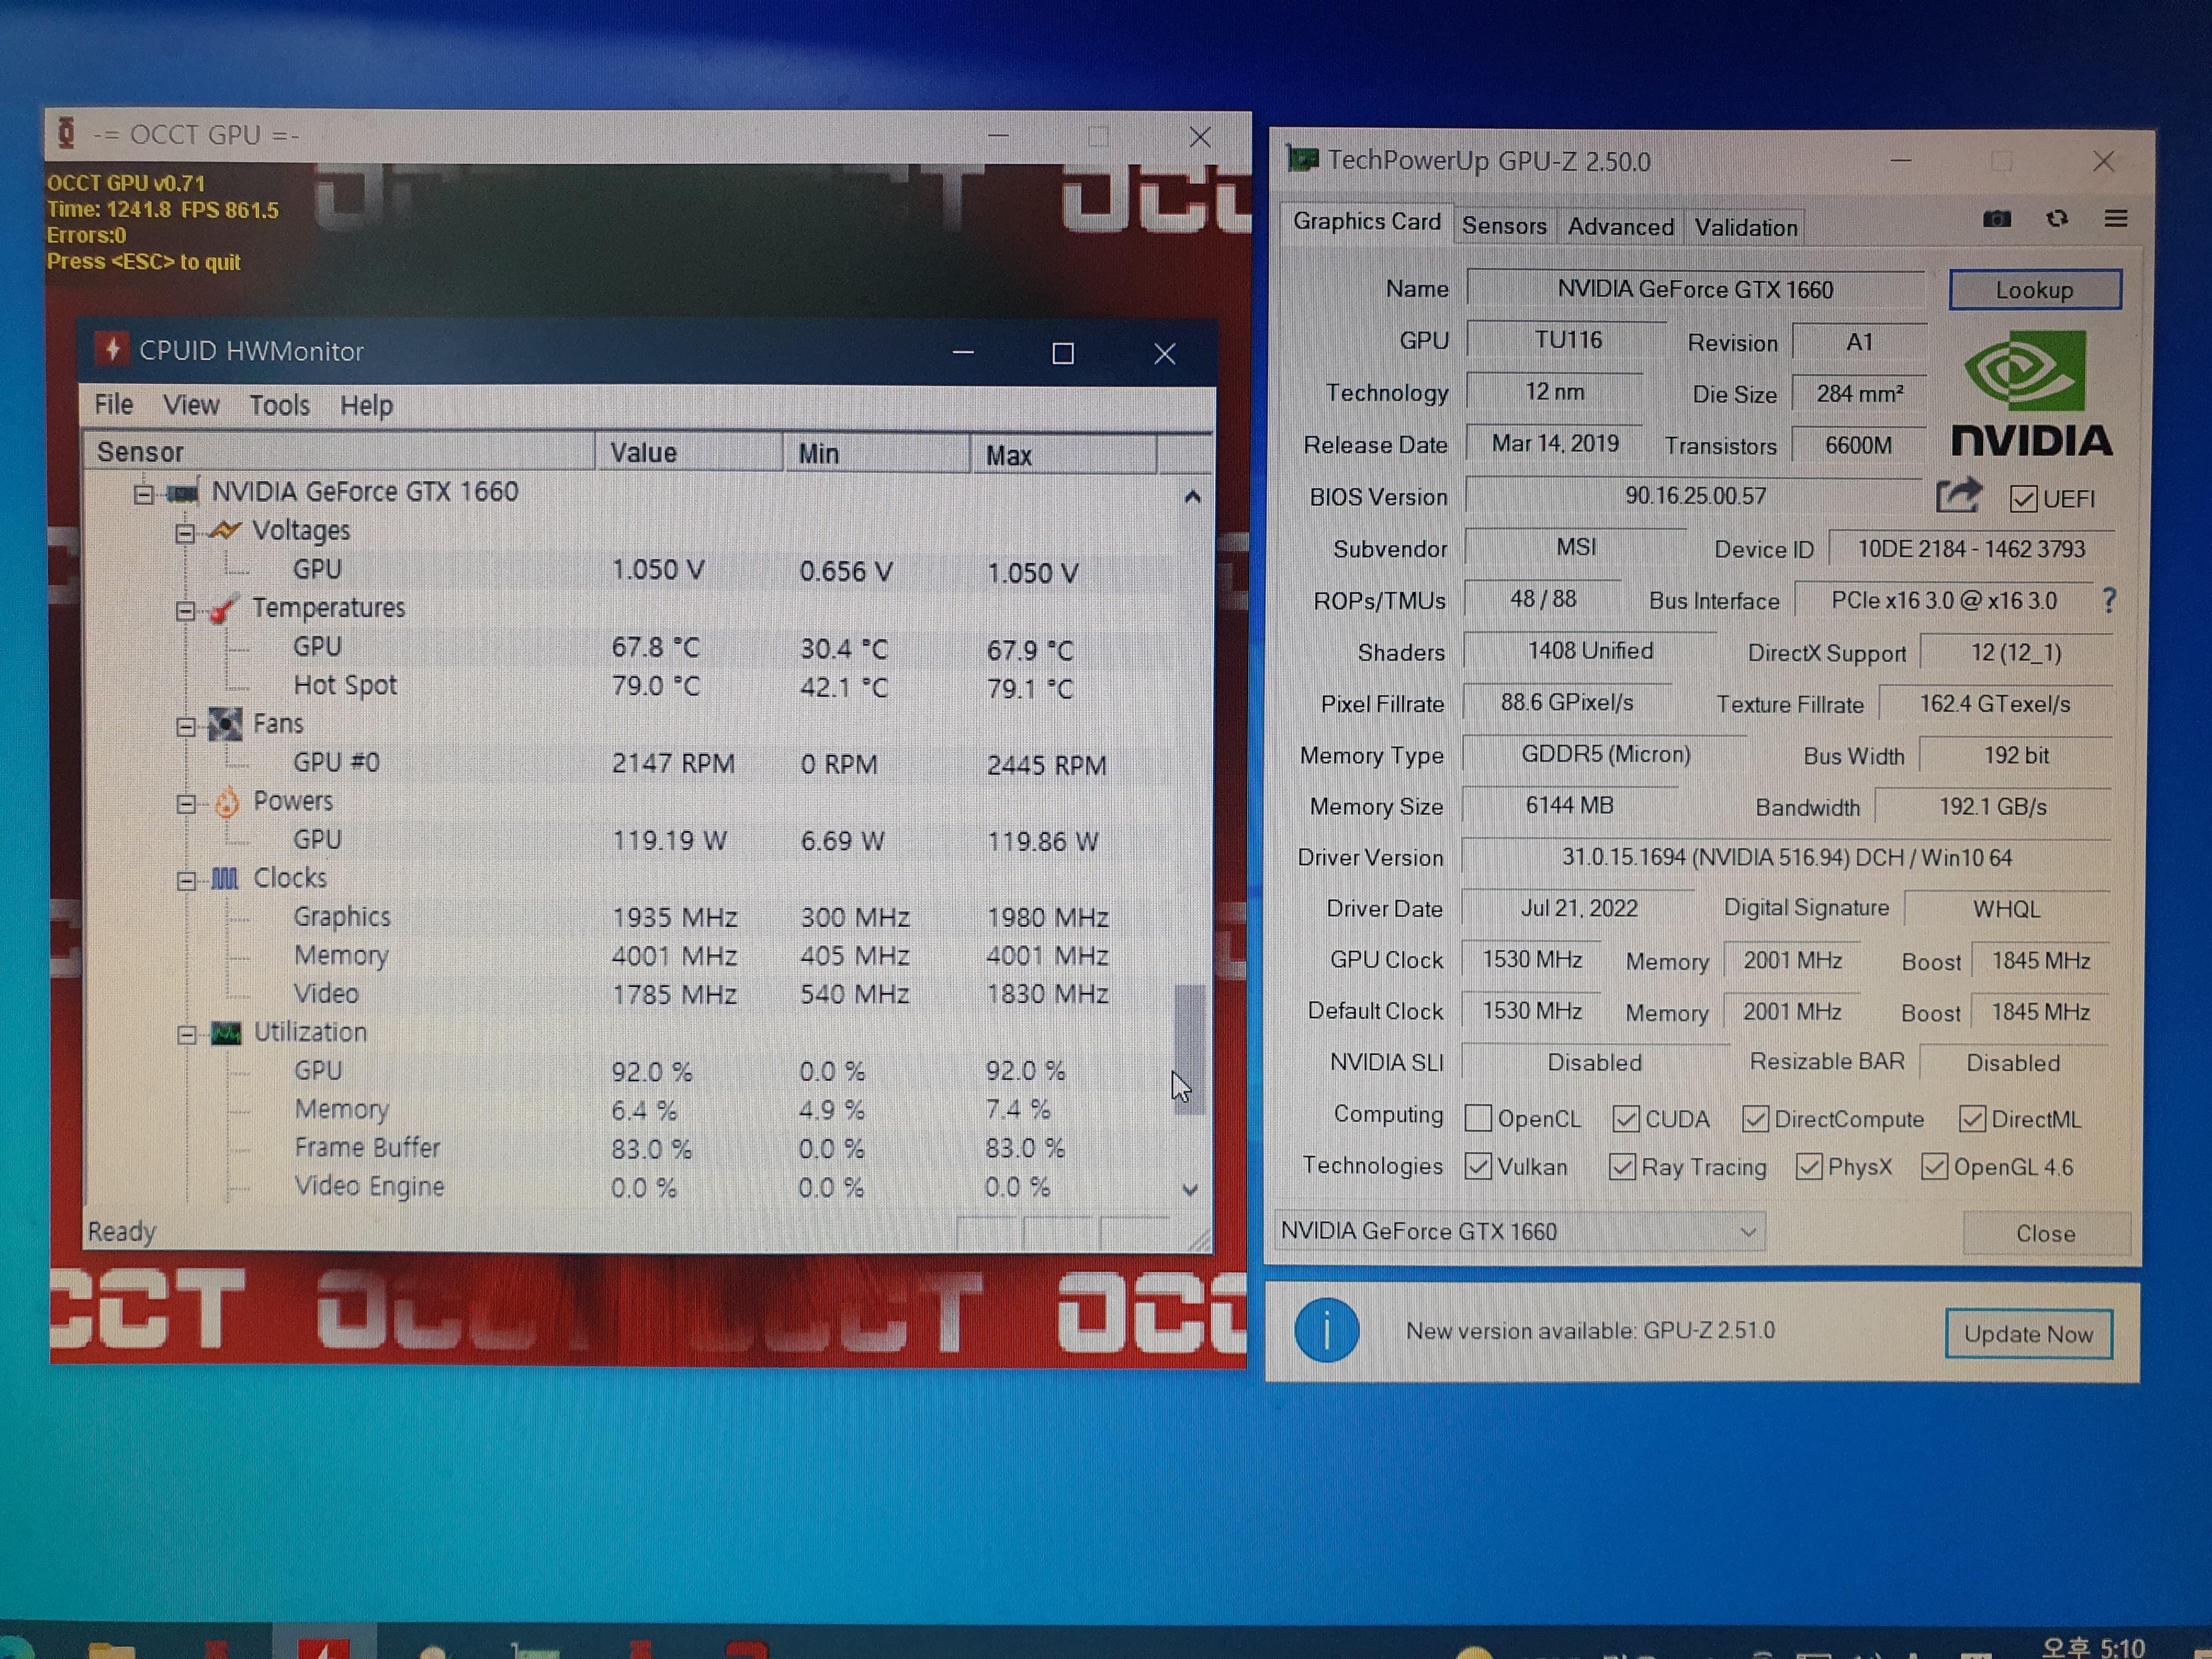
Task: Click the Fans category icon
Action: tap(225, 724)
